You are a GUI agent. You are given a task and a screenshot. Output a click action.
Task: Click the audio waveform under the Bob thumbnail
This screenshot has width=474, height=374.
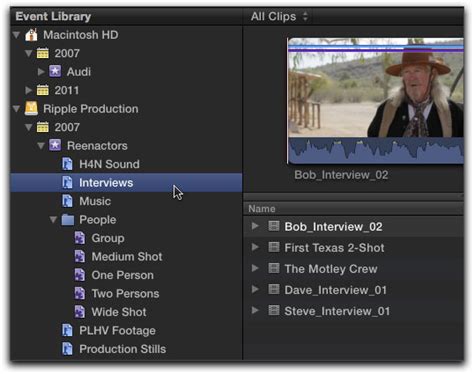click(376, 150)
